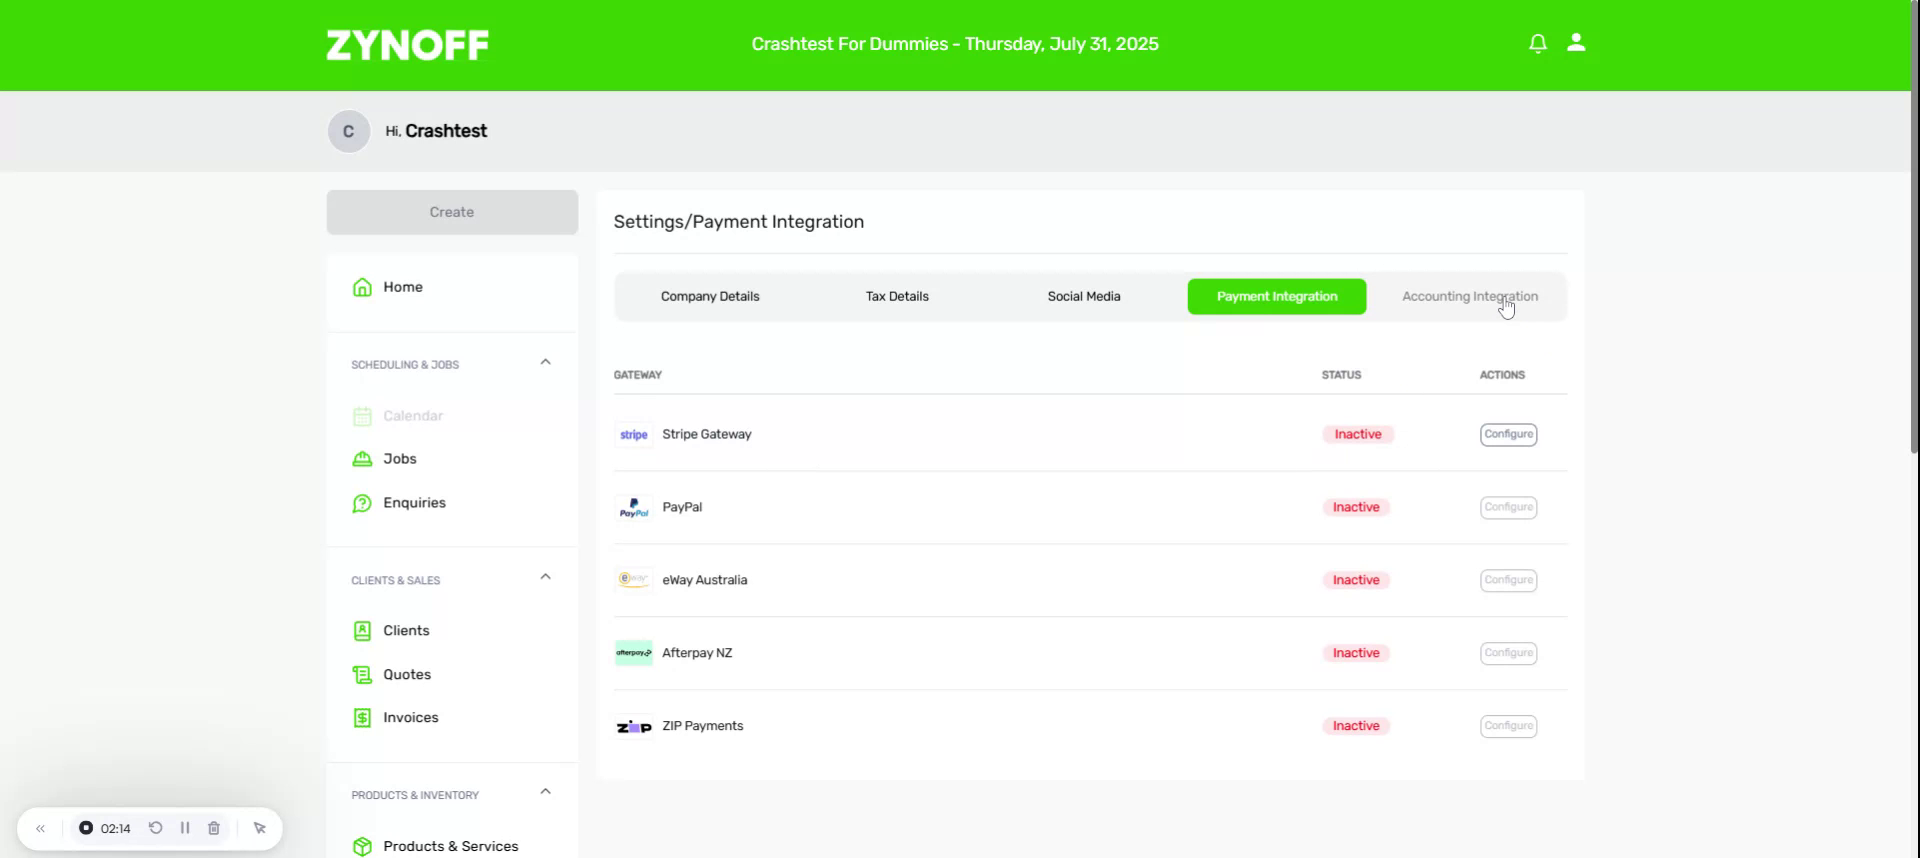Click the Jobs hard hat icon
The image size is (1920, 858).
click(362, 459)
